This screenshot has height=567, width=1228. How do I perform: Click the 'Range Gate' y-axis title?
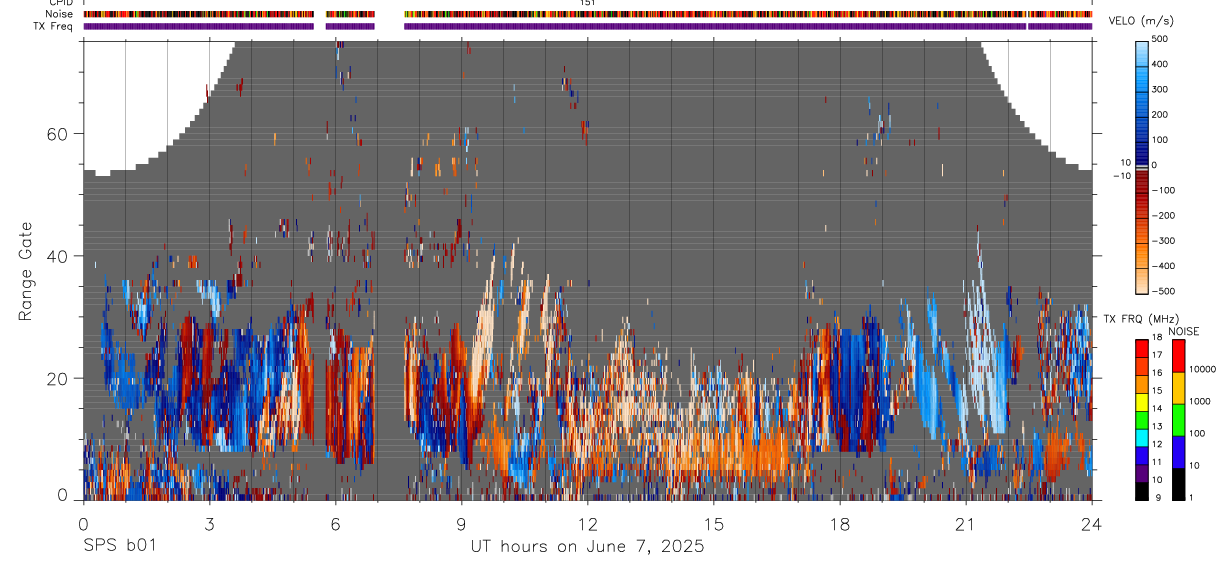pyautogui.click(x=26, y=272)
